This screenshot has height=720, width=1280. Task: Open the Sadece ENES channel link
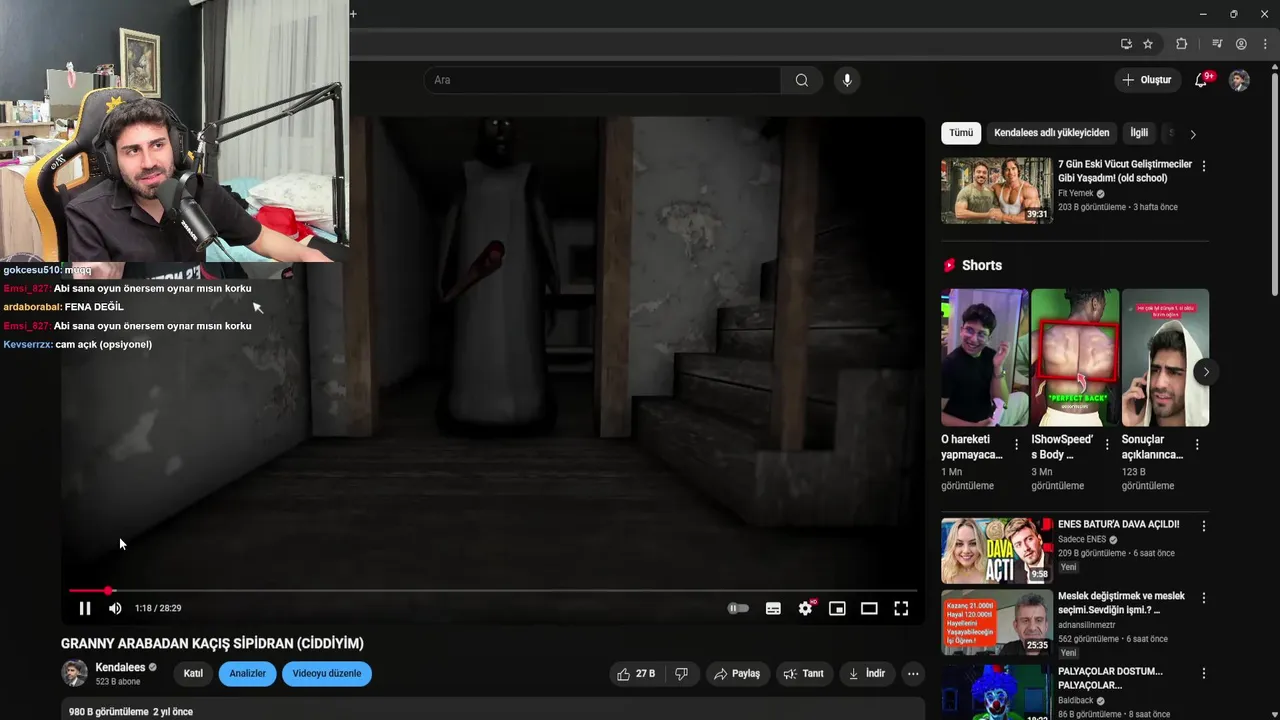[1082, 539]
